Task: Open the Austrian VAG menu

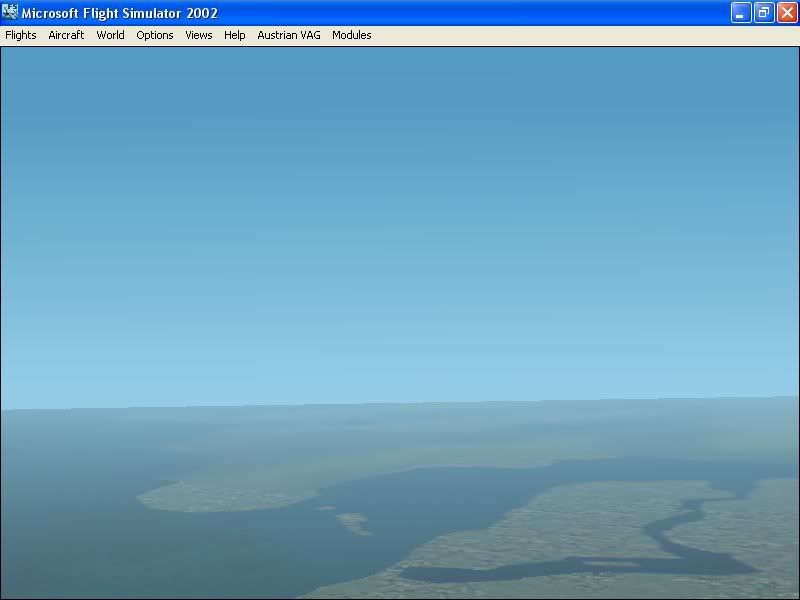Action: (x=288, y=35)
